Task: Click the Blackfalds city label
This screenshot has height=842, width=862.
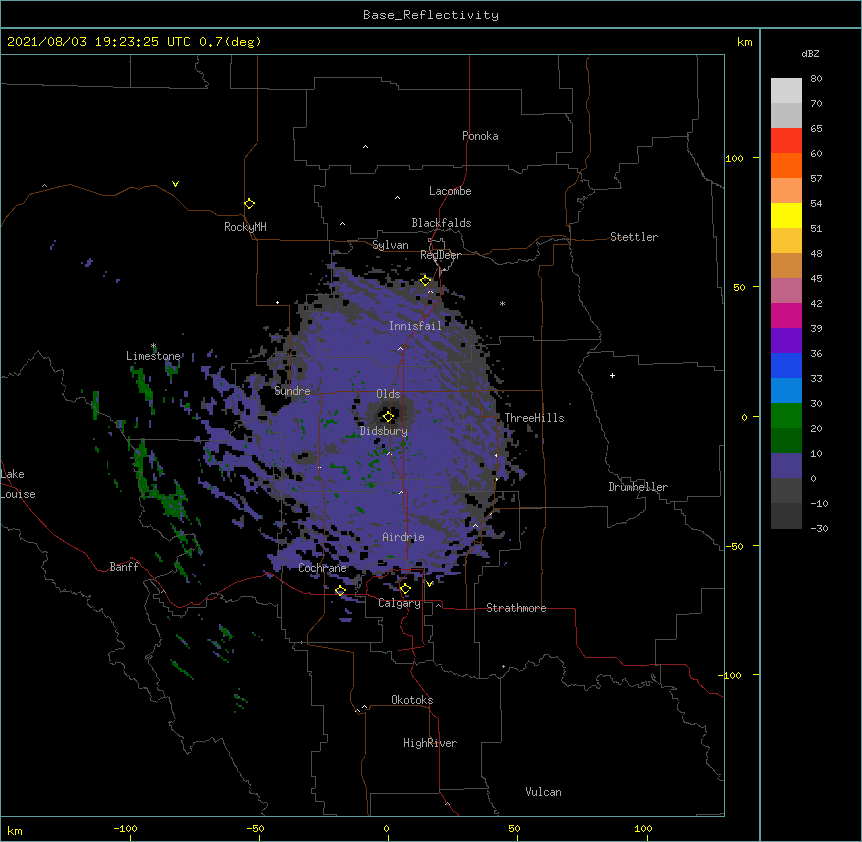Action: click(x=441, y=223)
